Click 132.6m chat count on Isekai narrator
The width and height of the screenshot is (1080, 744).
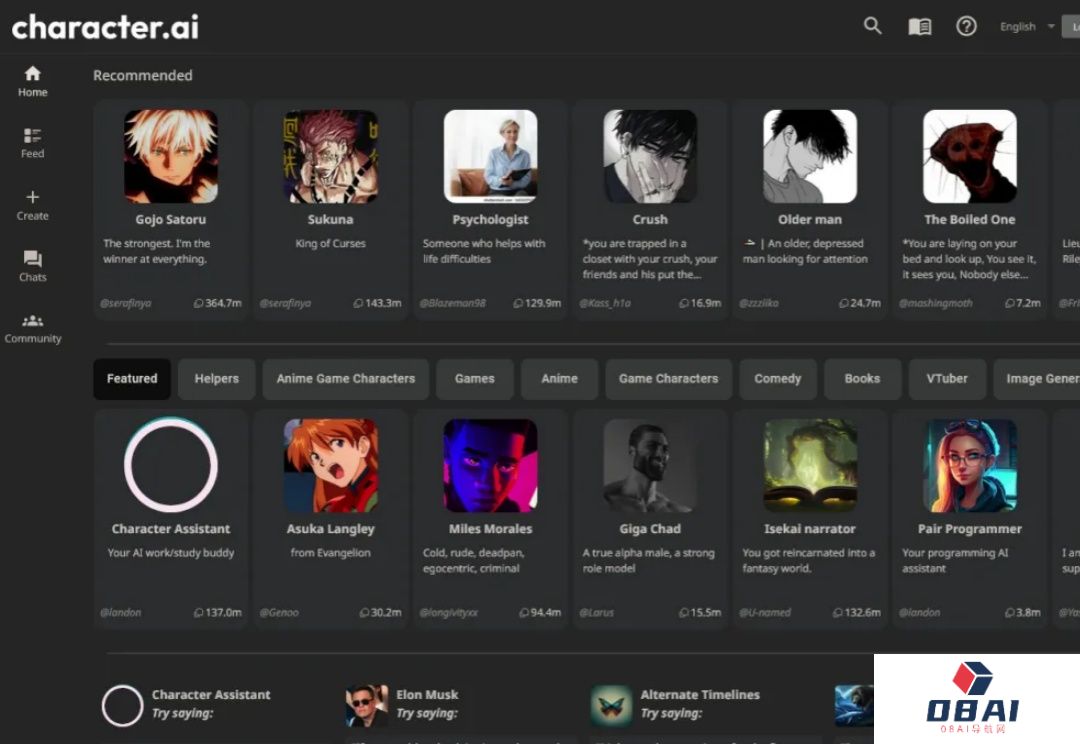point(857,612)
